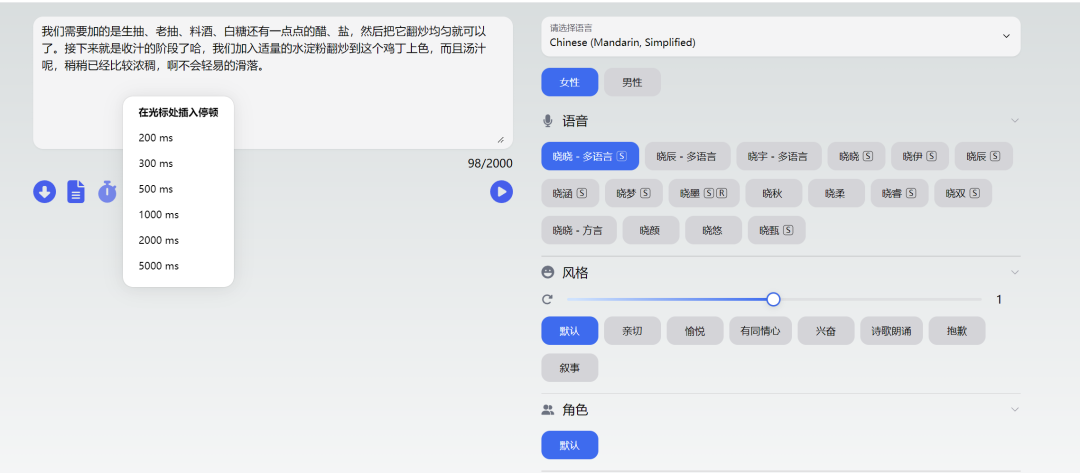
Task: Choose the 晓辰 - 多语言 voice
Action: pyautogui.click(x=687, y=156)
